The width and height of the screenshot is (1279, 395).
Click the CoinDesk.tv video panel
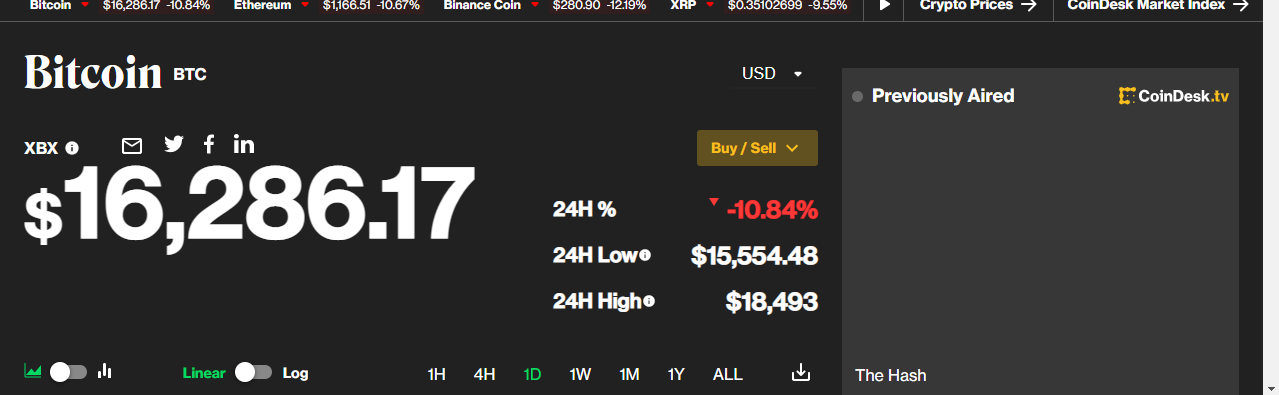click(x=1040, y=231)
